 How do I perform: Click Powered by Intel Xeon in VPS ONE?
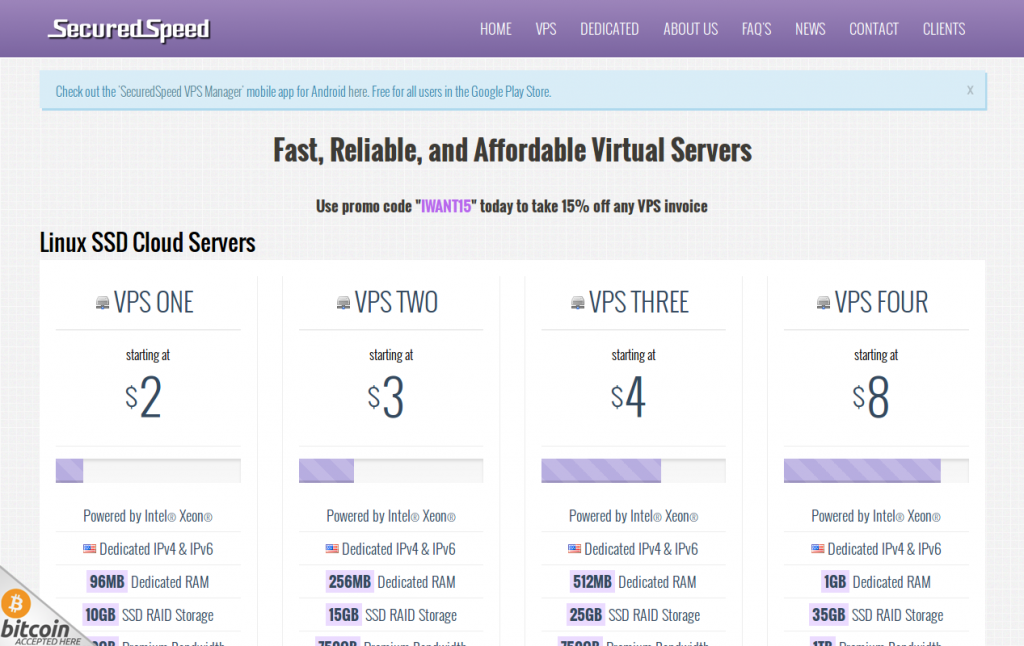(x=148, y=516)
